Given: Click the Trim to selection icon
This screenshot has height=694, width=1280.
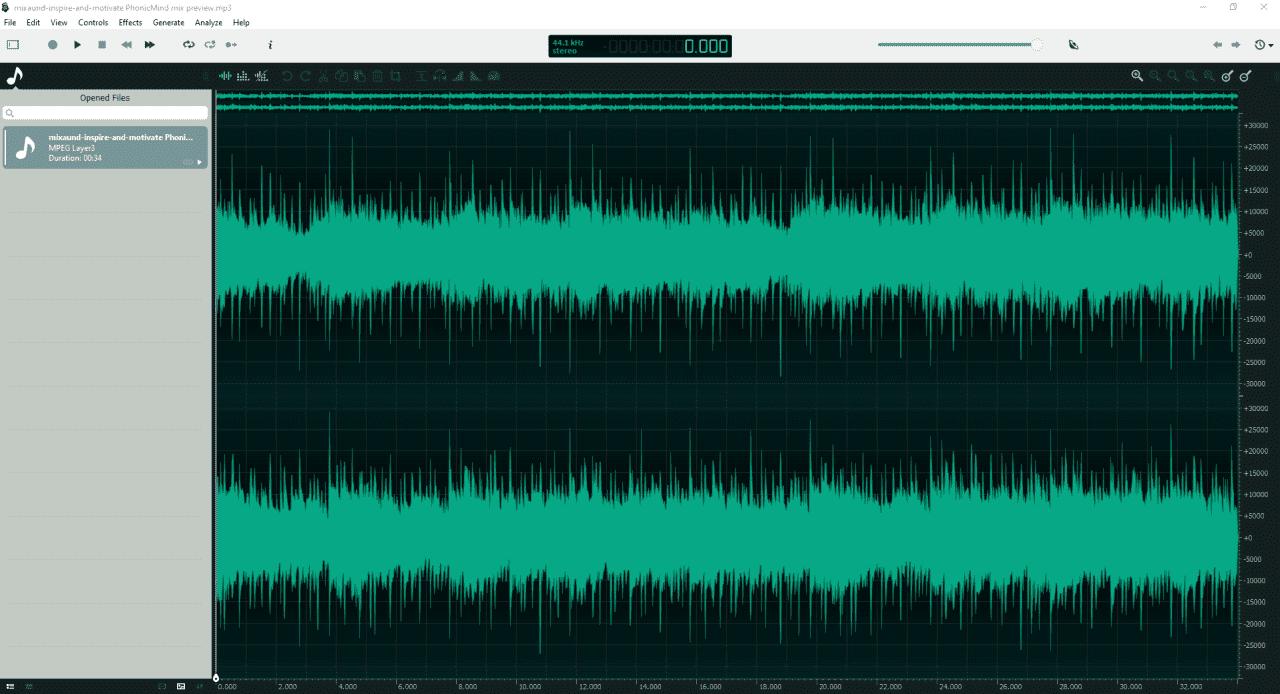Looking at the screenshot, I should point(397,75).
